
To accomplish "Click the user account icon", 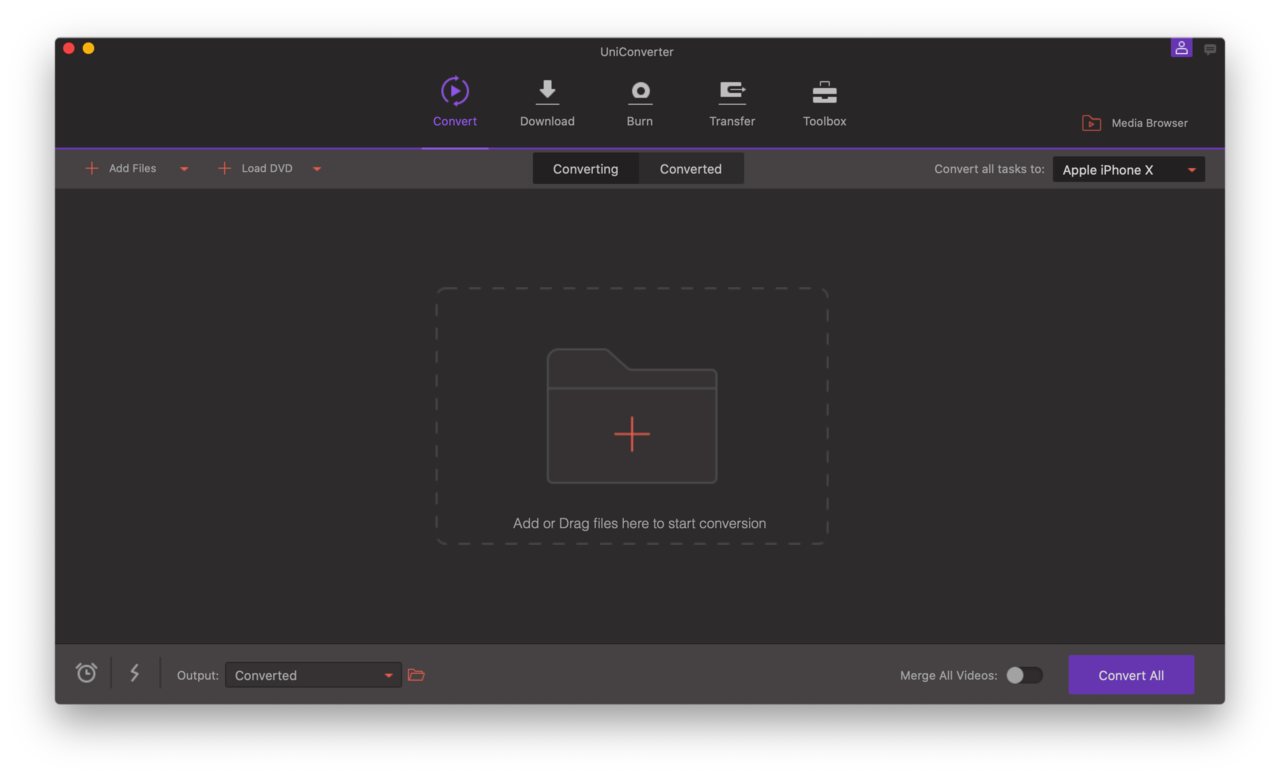I will click(1182, 48).
